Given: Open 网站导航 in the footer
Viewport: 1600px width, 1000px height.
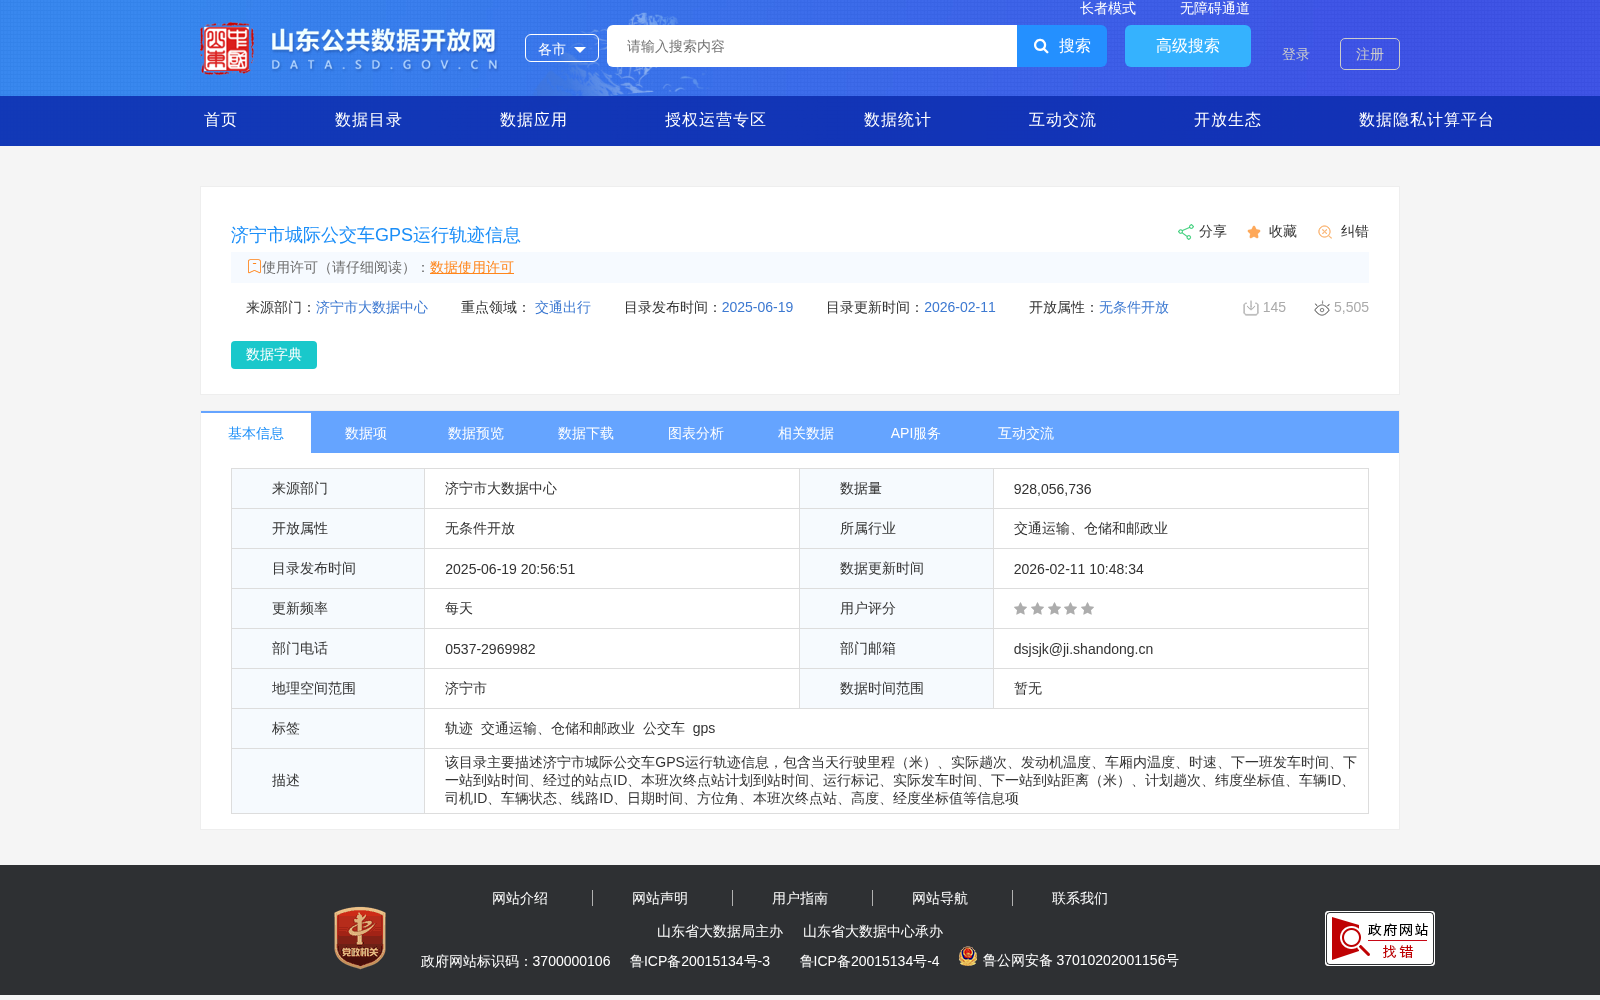Looking at the screenshot, I should (x=940, y=898).
